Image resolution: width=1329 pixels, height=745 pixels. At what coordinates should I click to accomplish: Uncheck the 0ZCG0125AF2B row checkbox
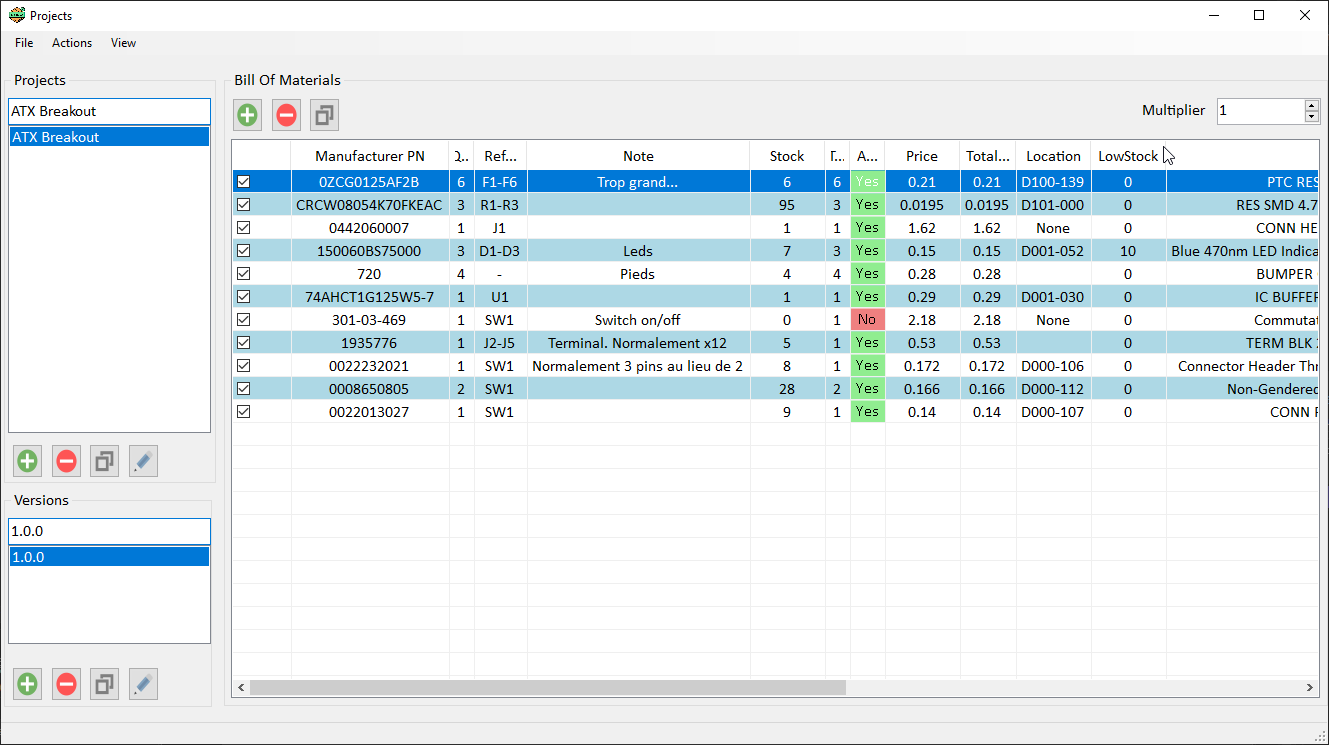coord(243,182)
